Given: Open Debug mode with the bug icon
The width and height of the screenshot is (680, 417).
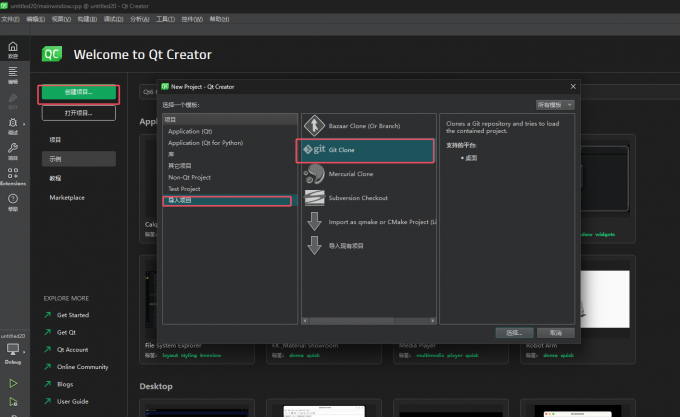Looking at the screenshot, I should pyautogui.click(x=13, y=126).
